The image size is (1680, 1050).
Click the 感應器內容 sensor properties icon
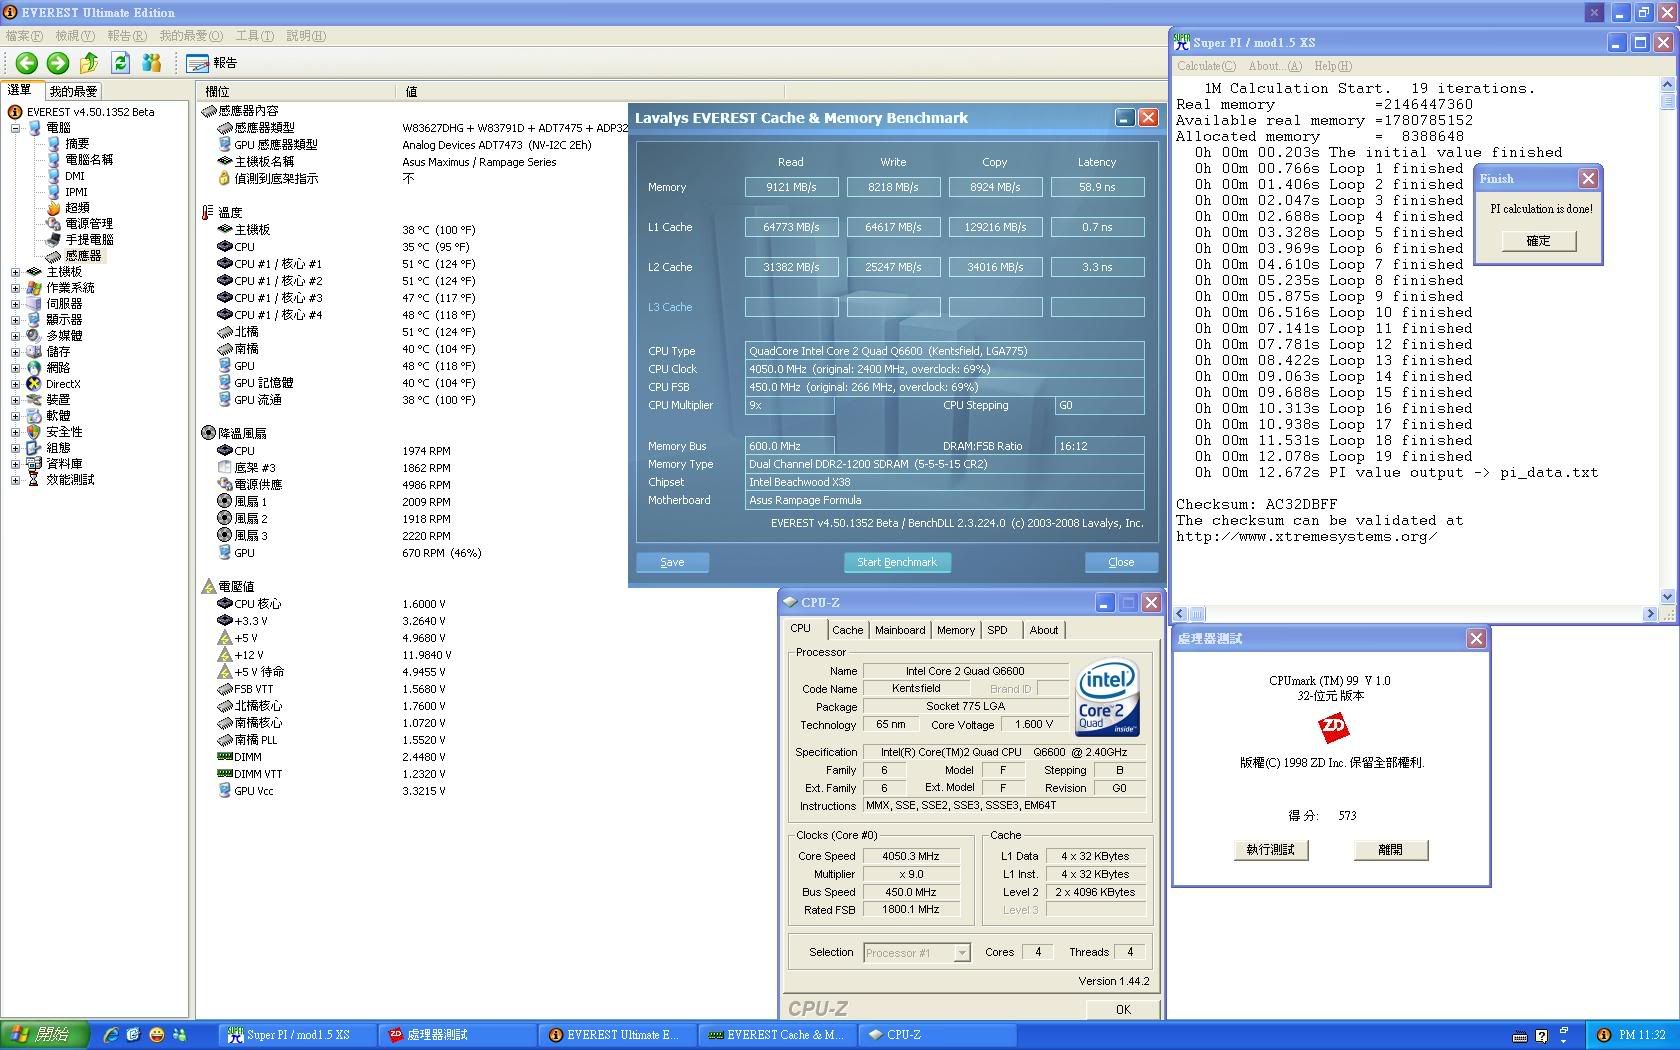[x=208, y=110]
